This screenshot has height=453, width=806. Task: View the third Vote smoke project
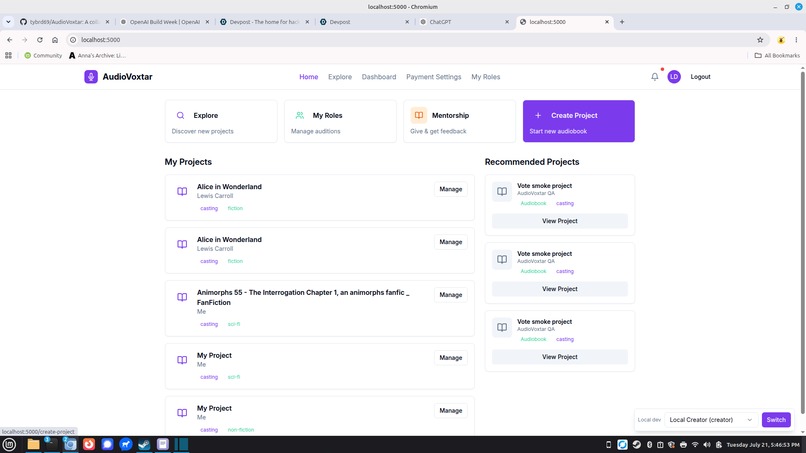pos(559,356)
